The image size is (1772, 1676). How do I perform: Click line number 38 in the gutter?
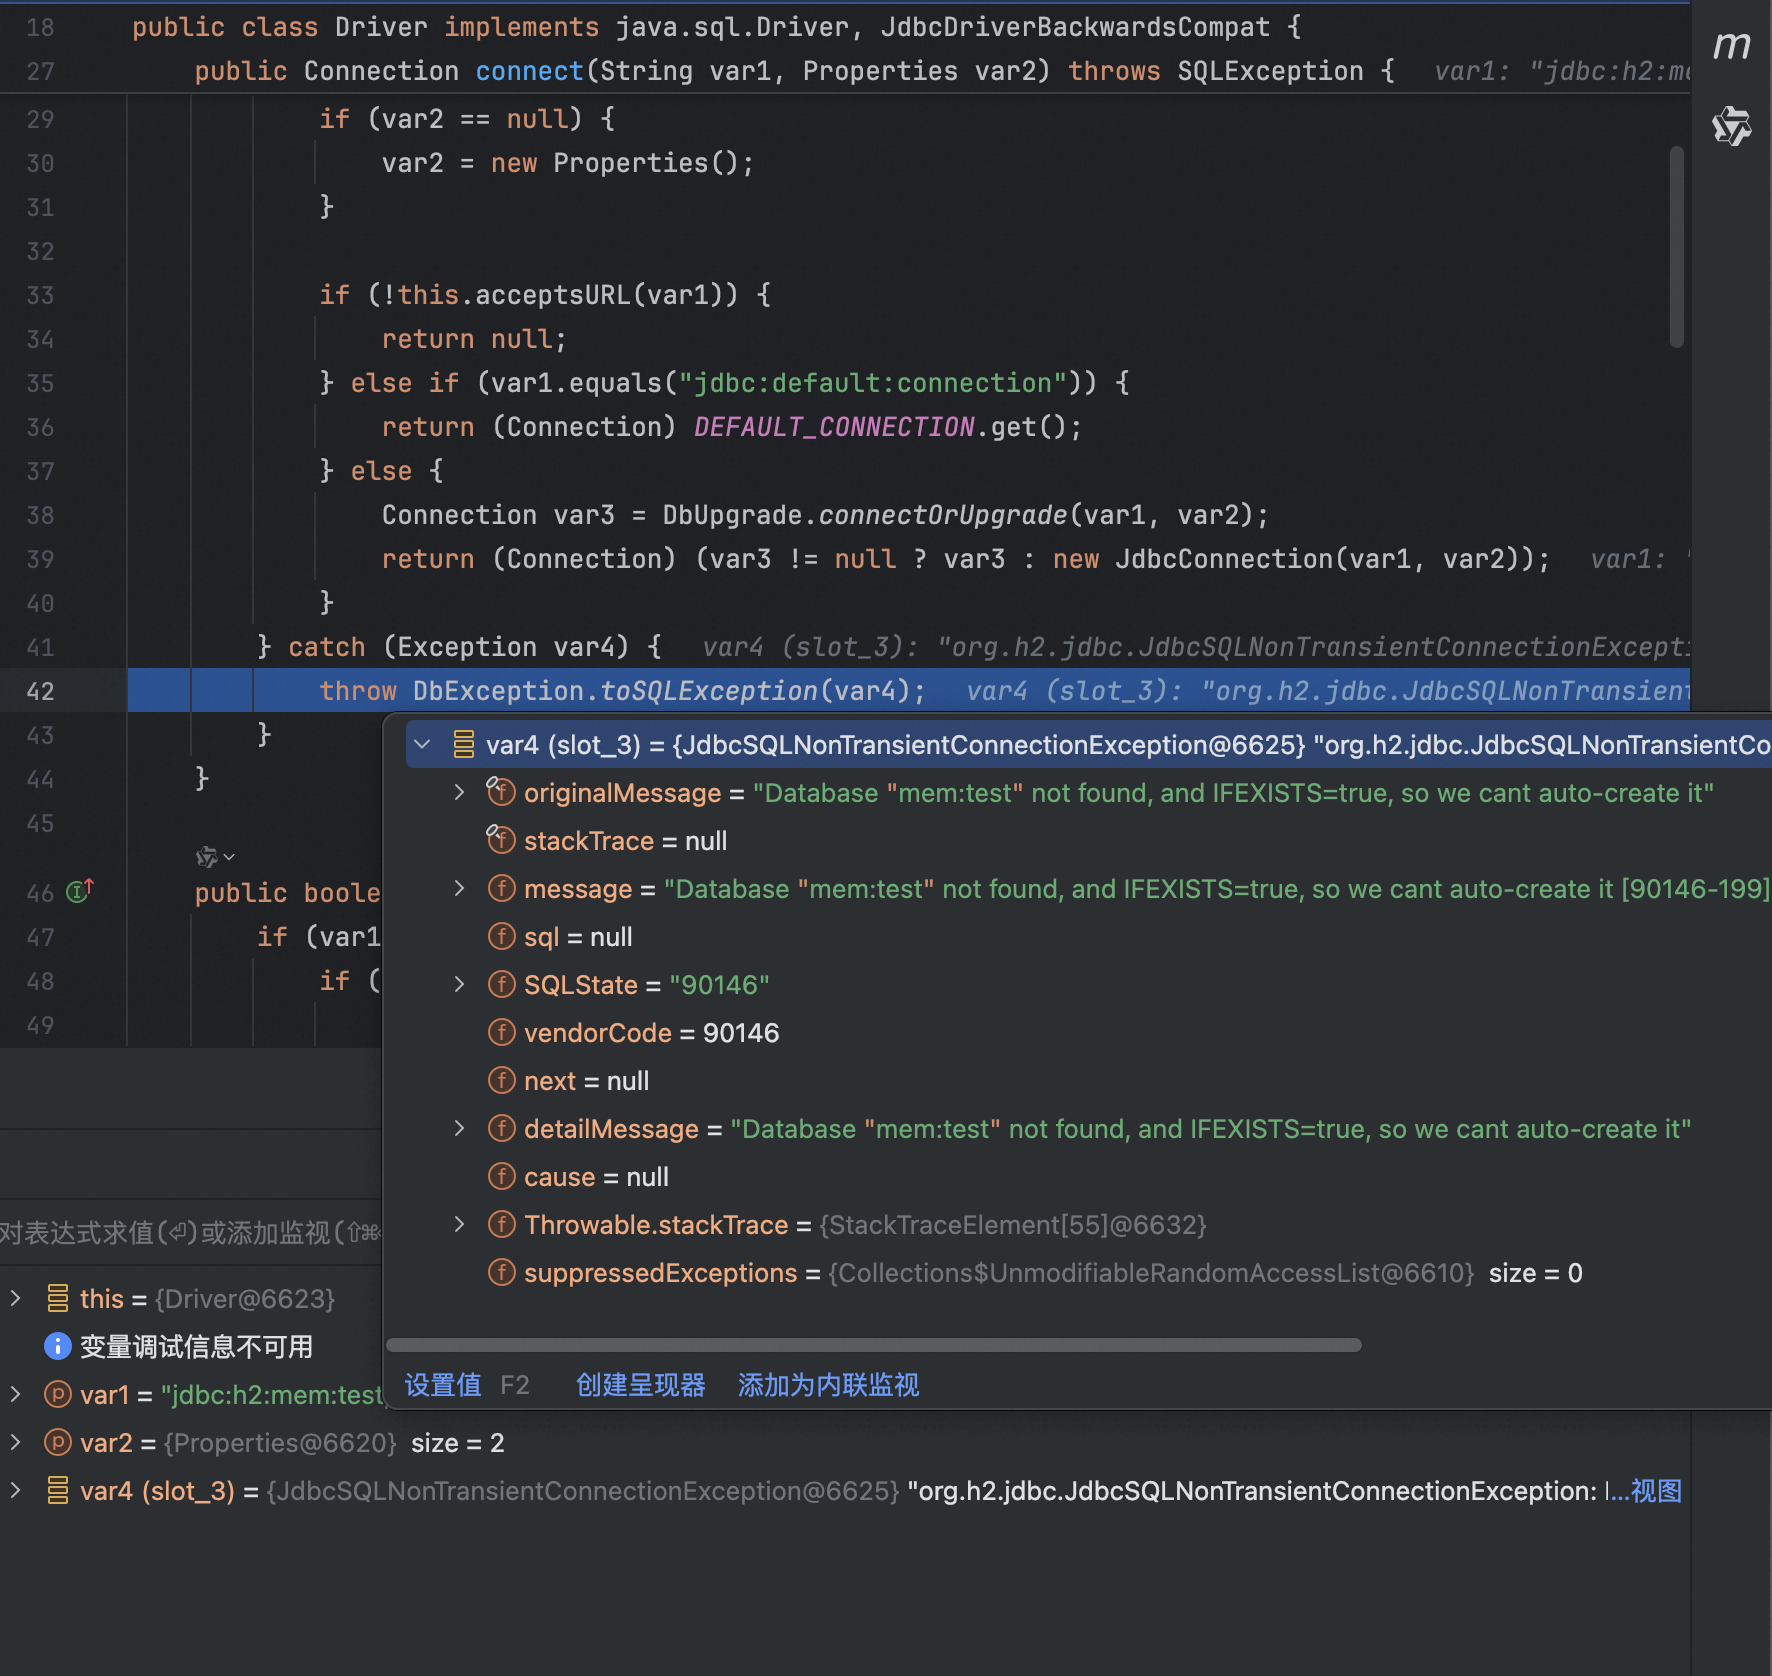(x=40, y=515)
